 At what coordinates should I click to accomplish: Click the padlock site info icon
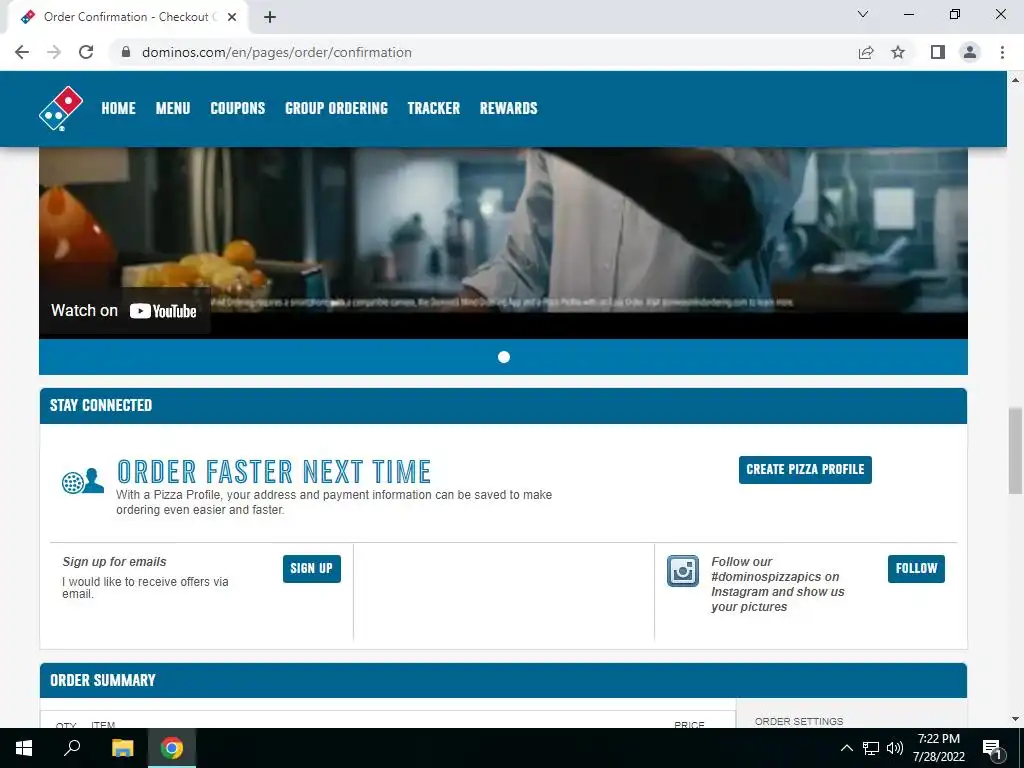[126, 52]
